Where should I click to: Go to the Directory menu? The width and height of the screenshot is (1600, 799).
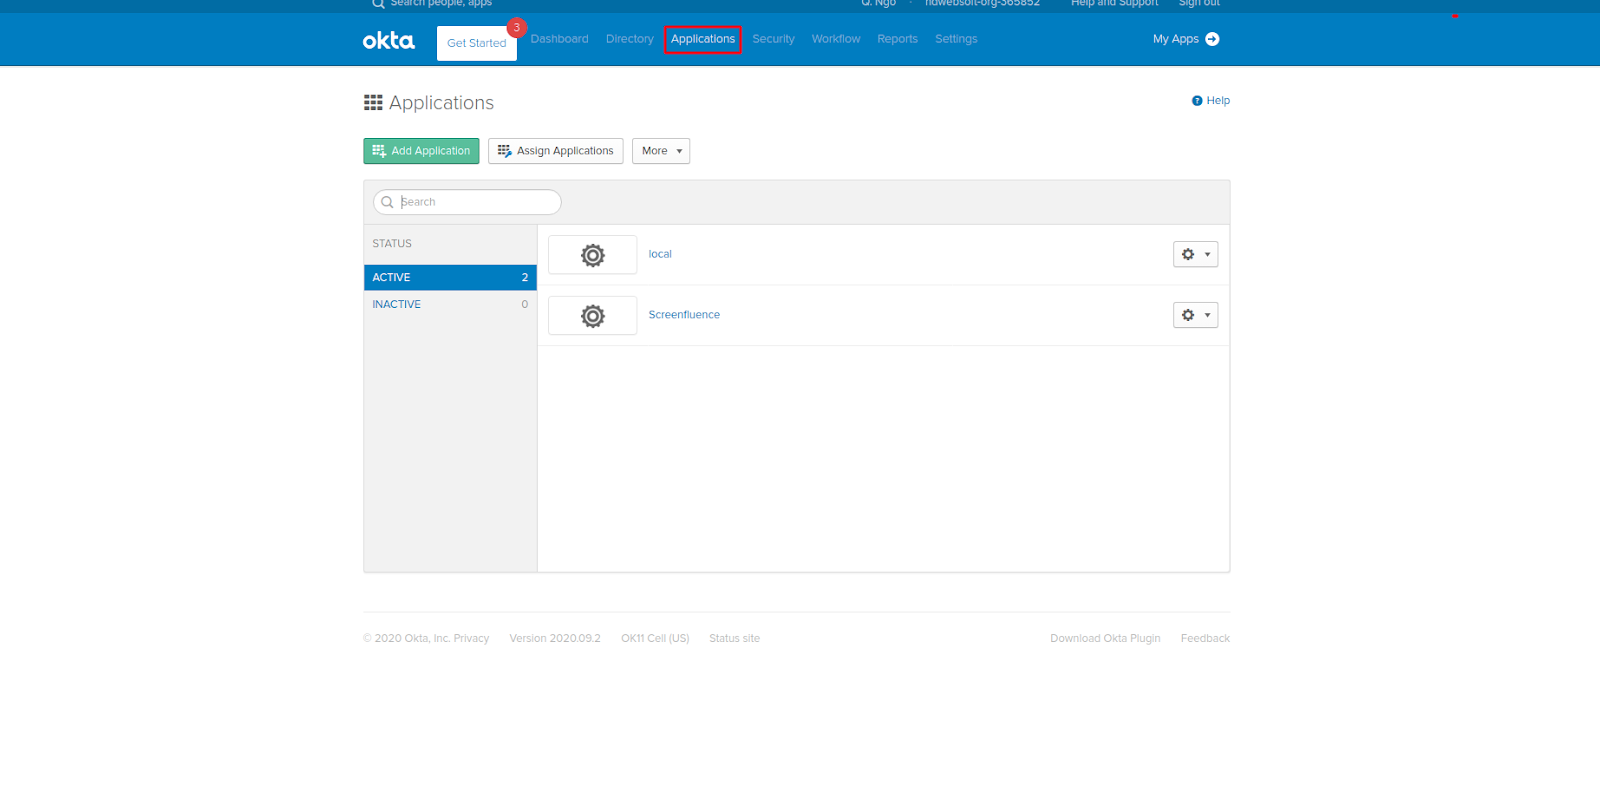click(x=629, y=39)
